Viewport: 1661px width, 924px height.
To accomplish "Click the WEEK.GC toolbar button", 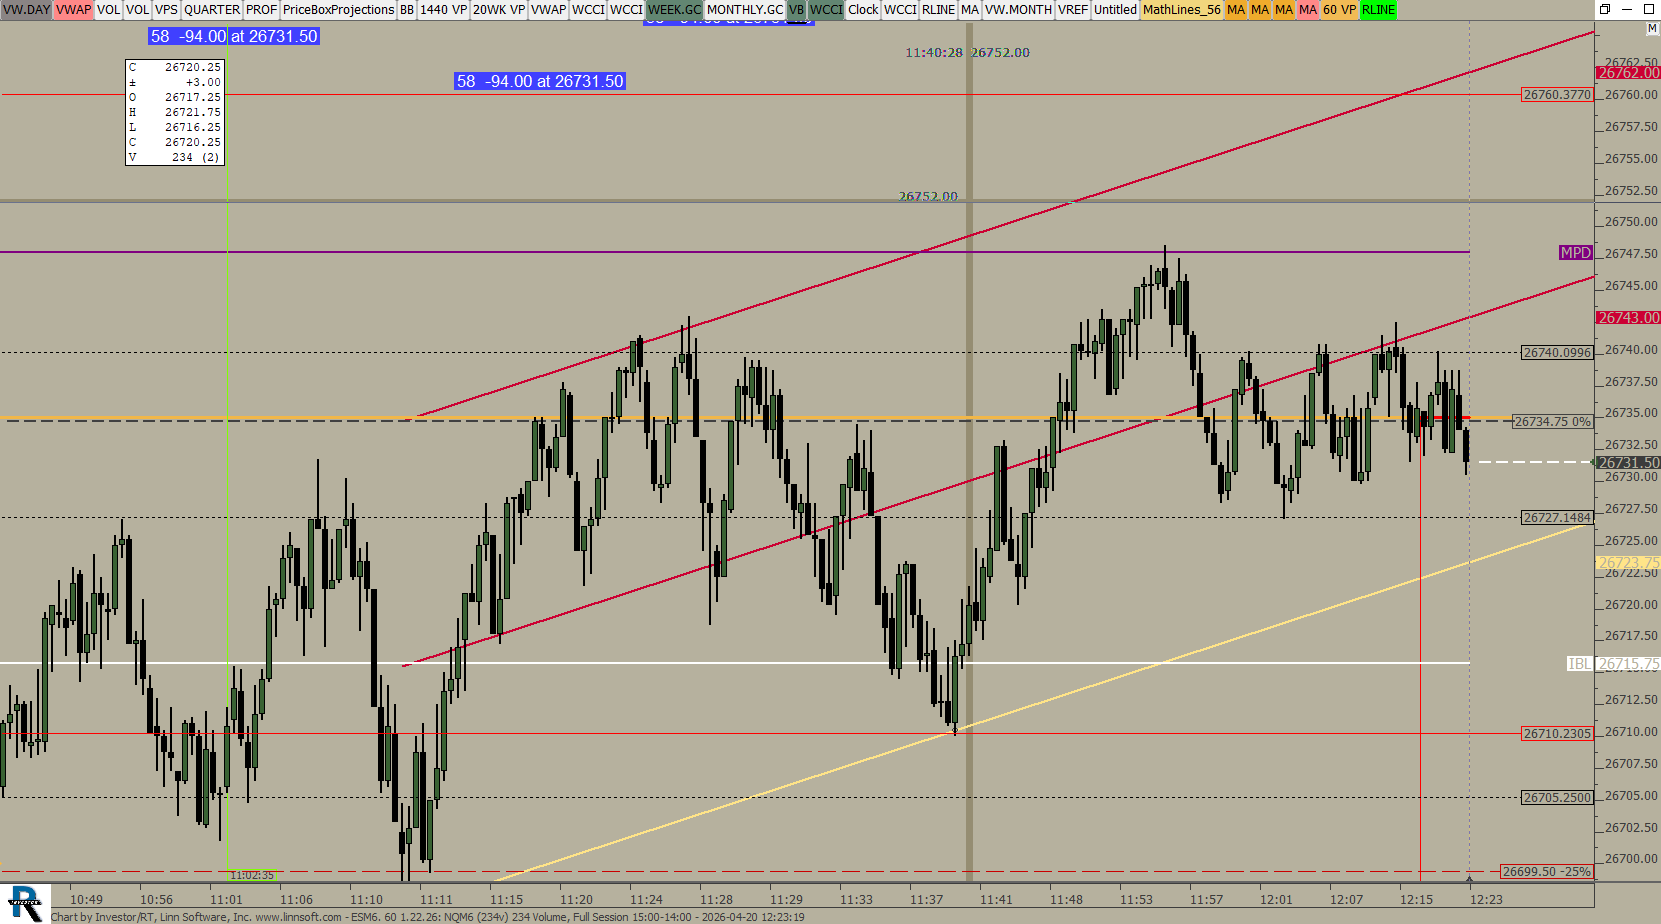I will pos(674,10).
